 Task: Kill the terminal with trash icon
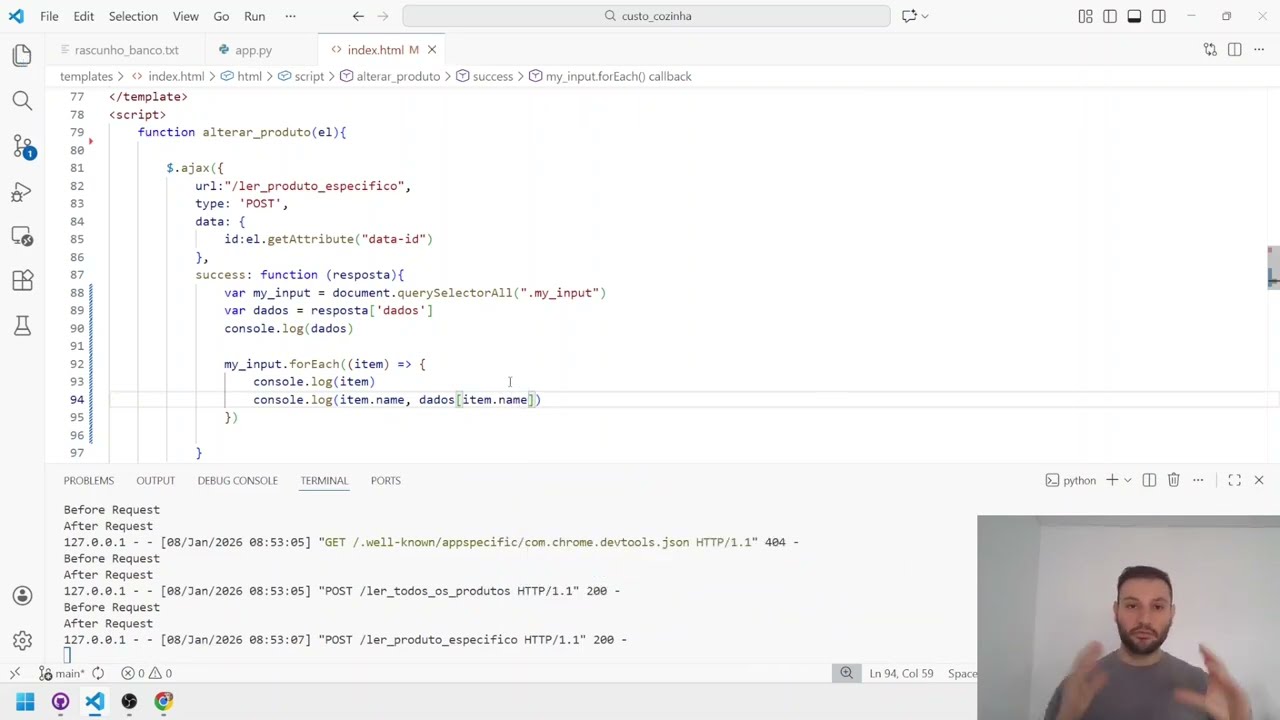[1173, 480]
